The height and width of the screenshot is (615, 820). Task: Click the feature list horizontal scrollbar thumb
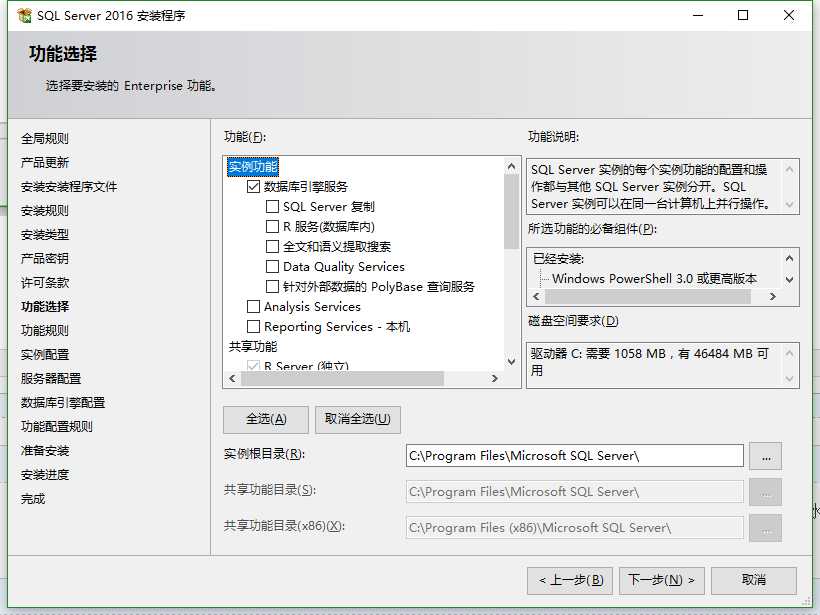[x=342, y=378]
